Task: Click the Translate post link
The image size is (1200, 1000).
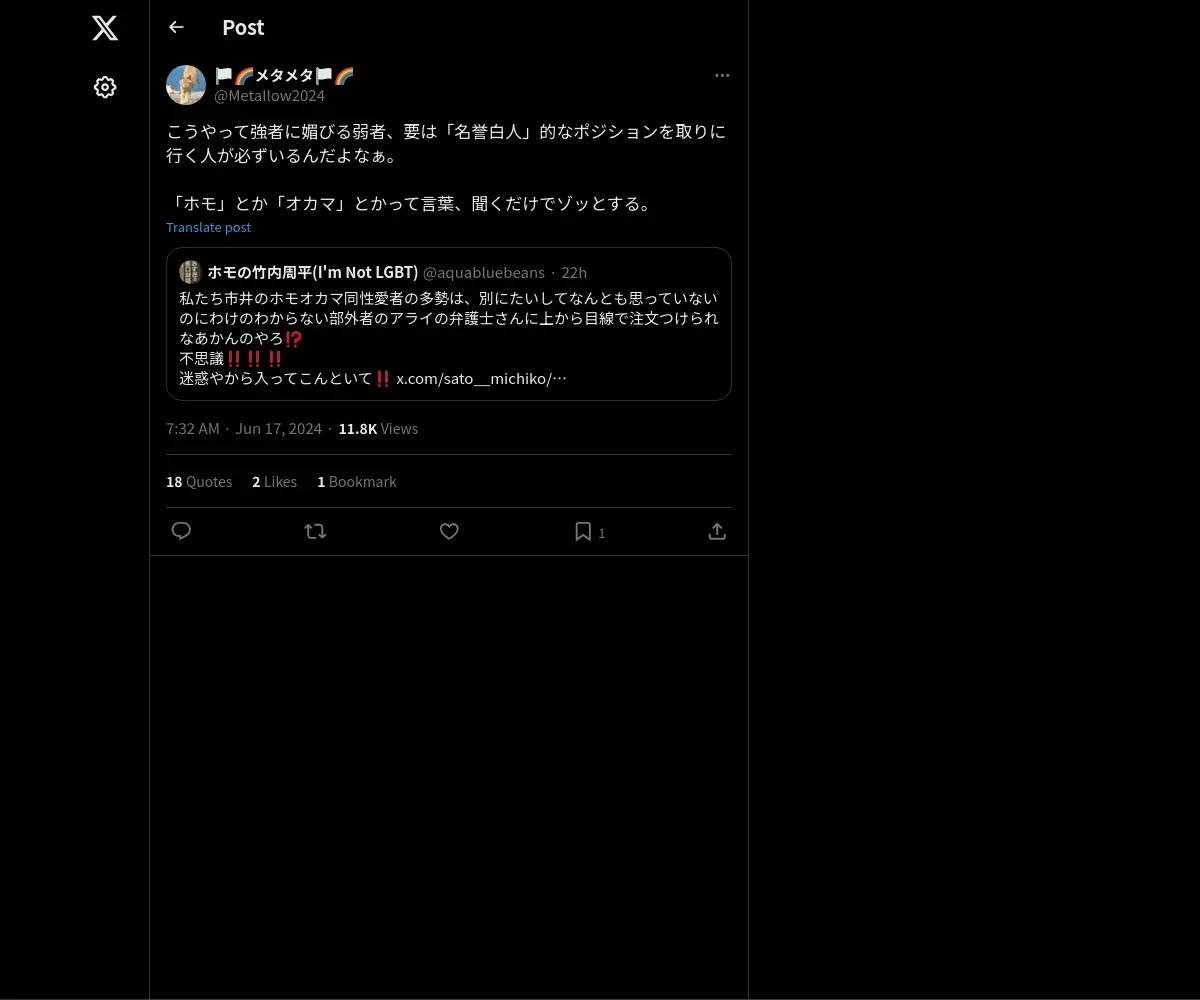Action: coord(208,227)
